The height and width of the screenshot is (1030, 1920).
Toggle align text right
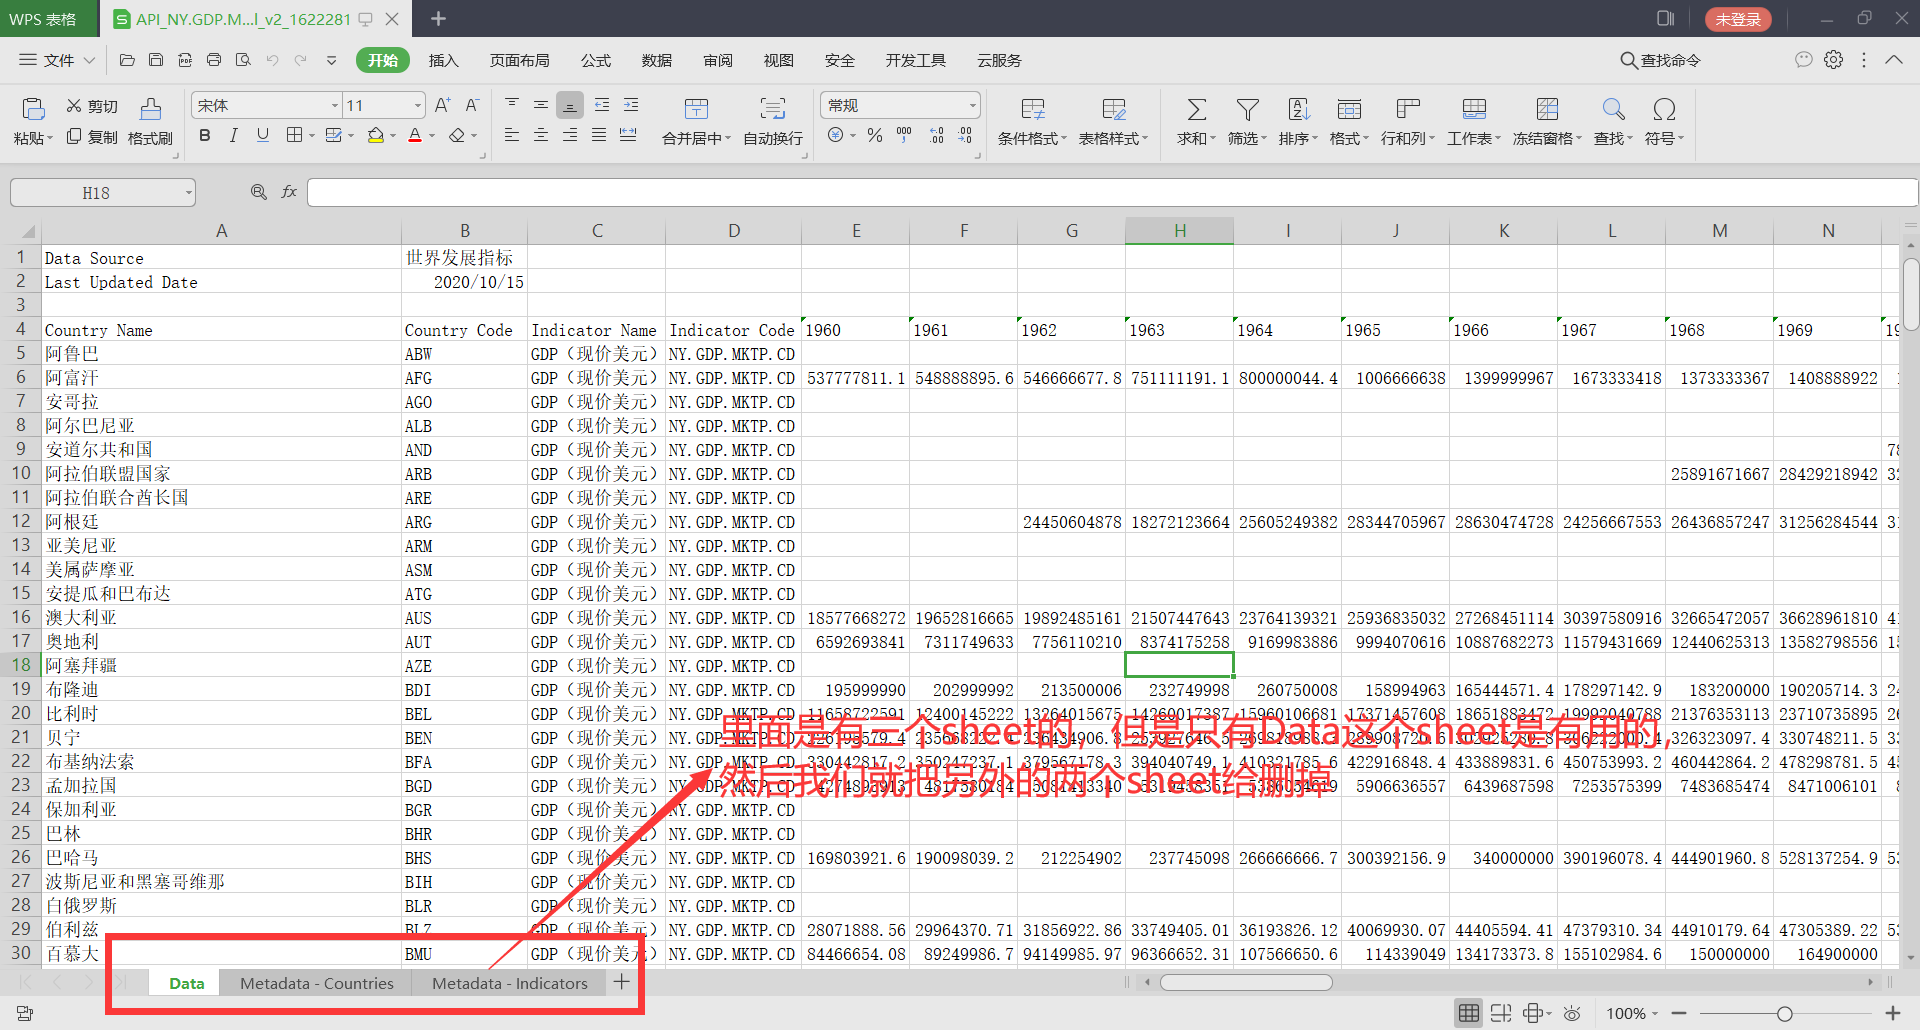[570, 135]
